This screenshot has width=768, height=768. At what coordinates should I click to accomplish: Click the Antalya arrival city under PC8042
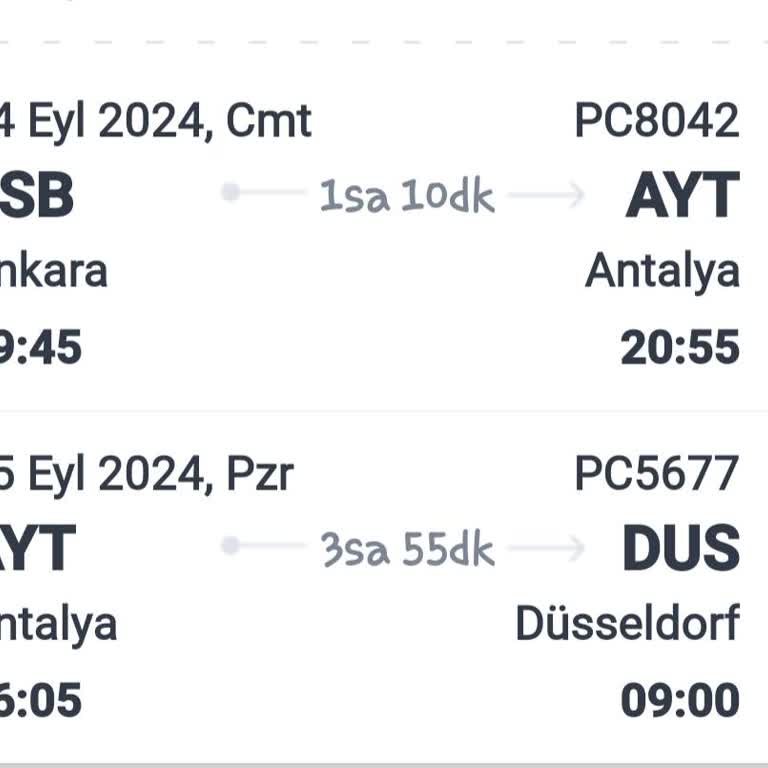(662, 271)
